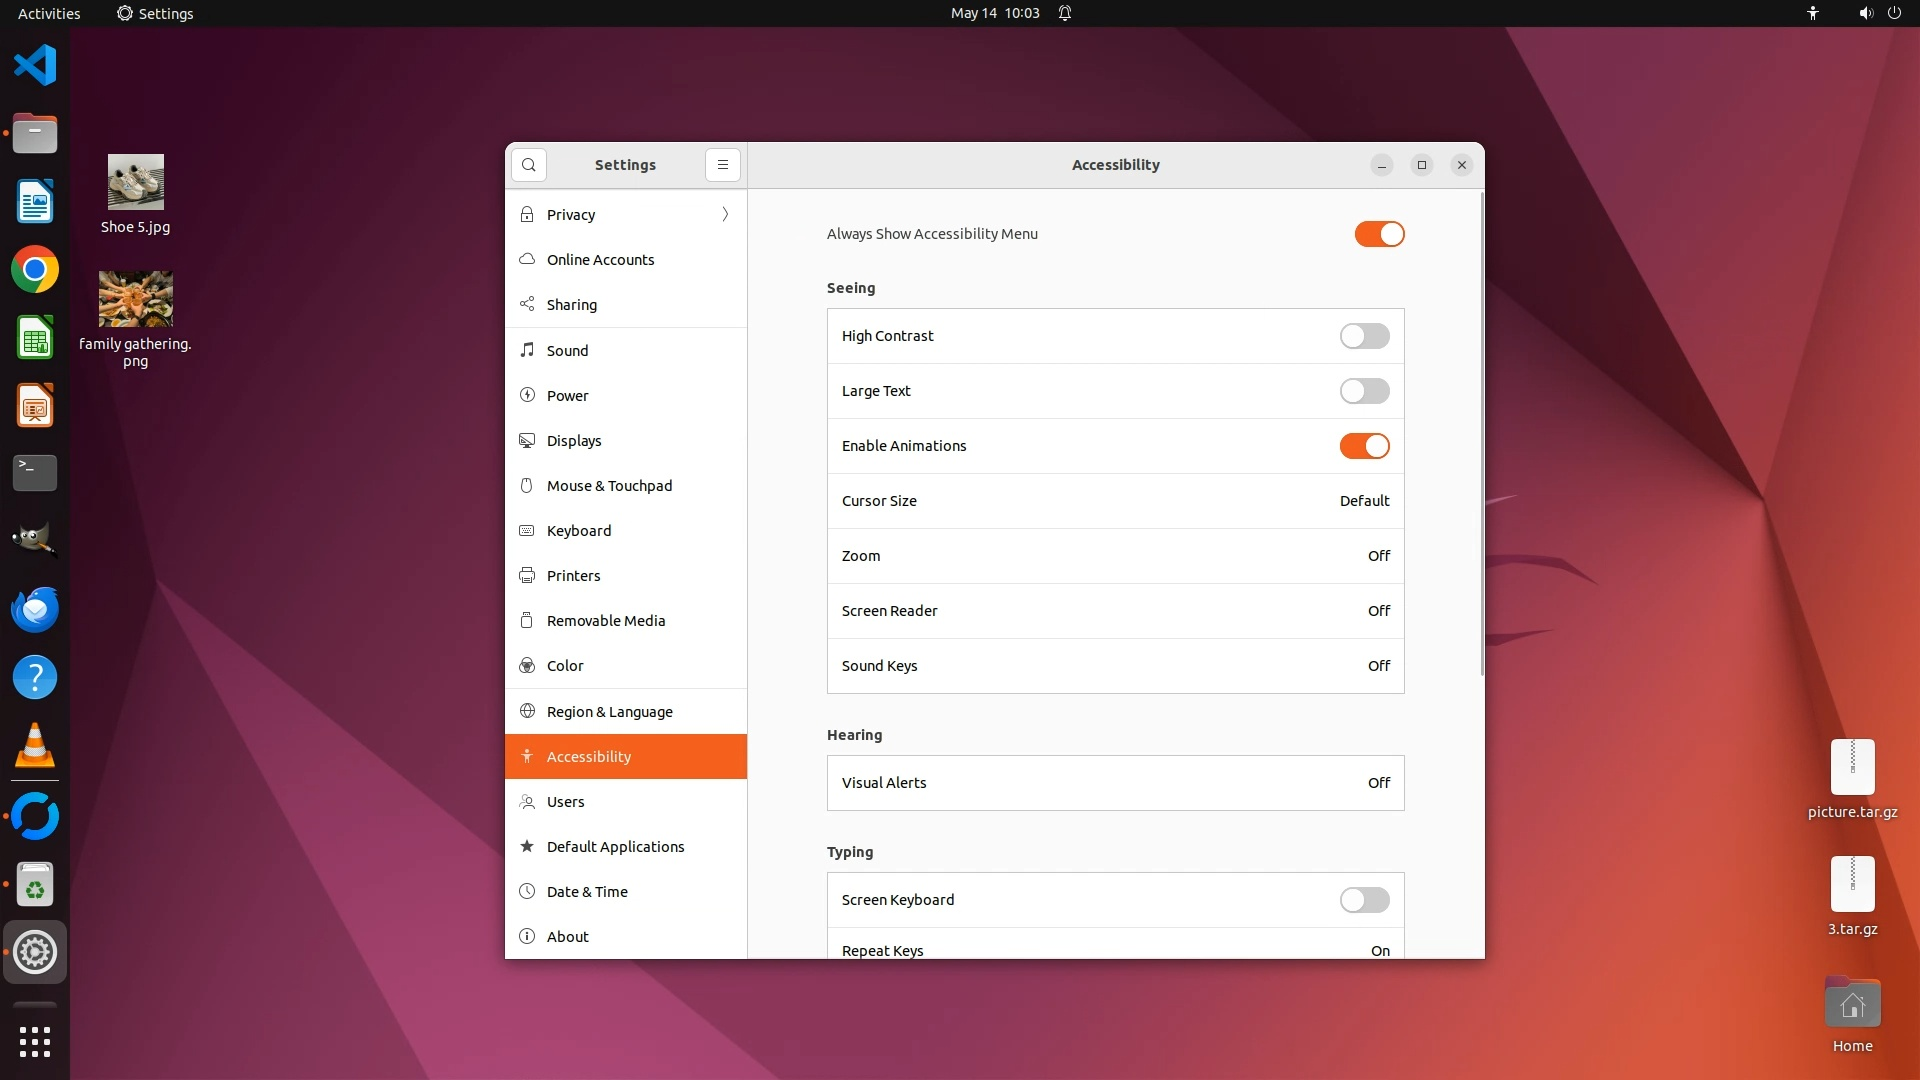Open Visual Alerts setting row

point(1115,783)
